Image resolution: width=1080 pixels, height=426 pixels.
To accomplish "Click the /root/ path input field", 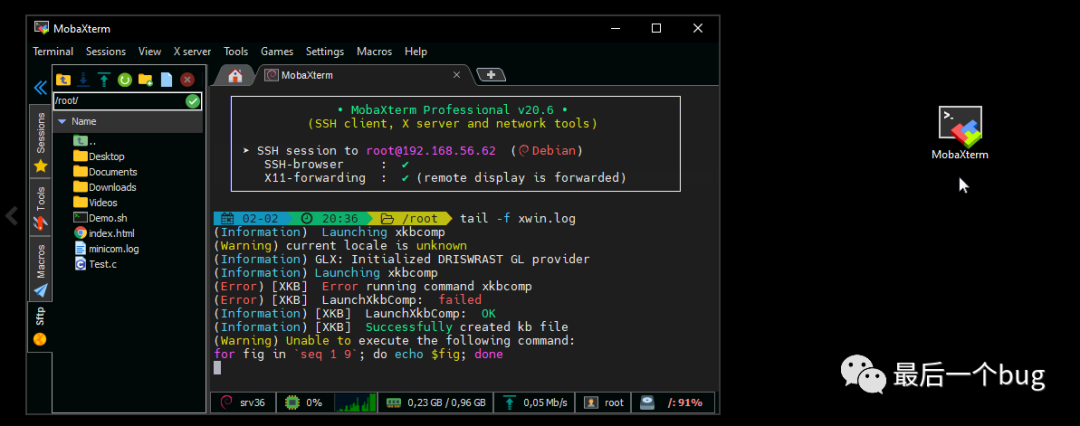I will (x=115, y=101).
